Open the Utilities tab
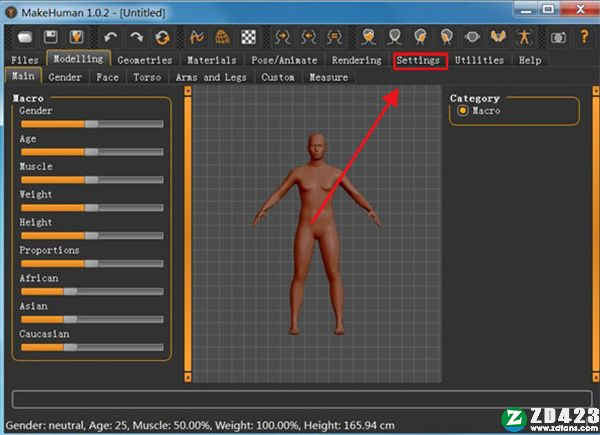This screenshot has height=435, width=600. (x=479, y=60)
